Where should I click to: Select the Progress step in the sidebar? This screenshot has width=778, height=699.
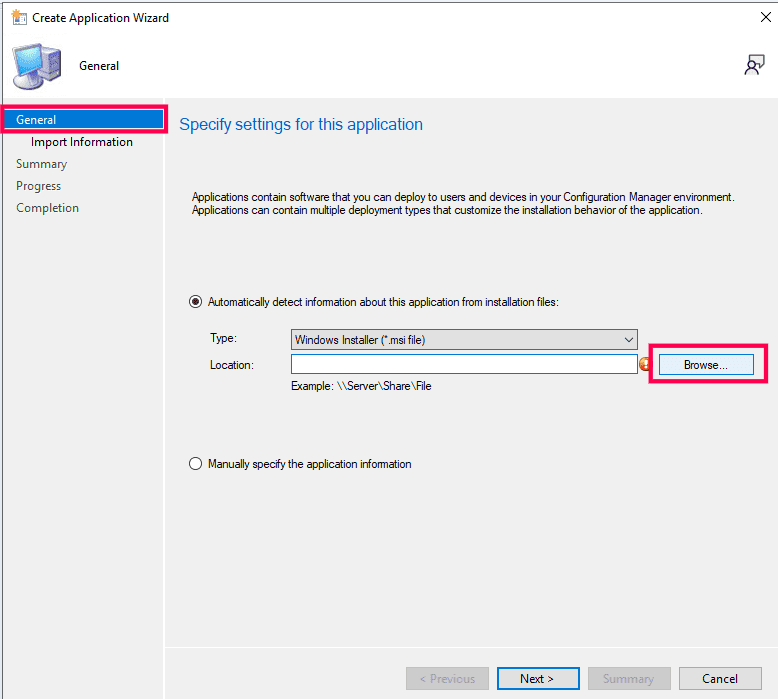39,186
